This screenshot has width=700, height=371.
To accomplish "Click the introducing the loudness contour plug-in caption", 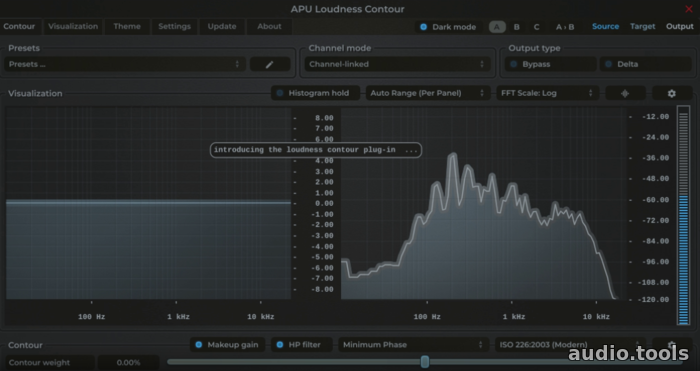I will [316, 150].
